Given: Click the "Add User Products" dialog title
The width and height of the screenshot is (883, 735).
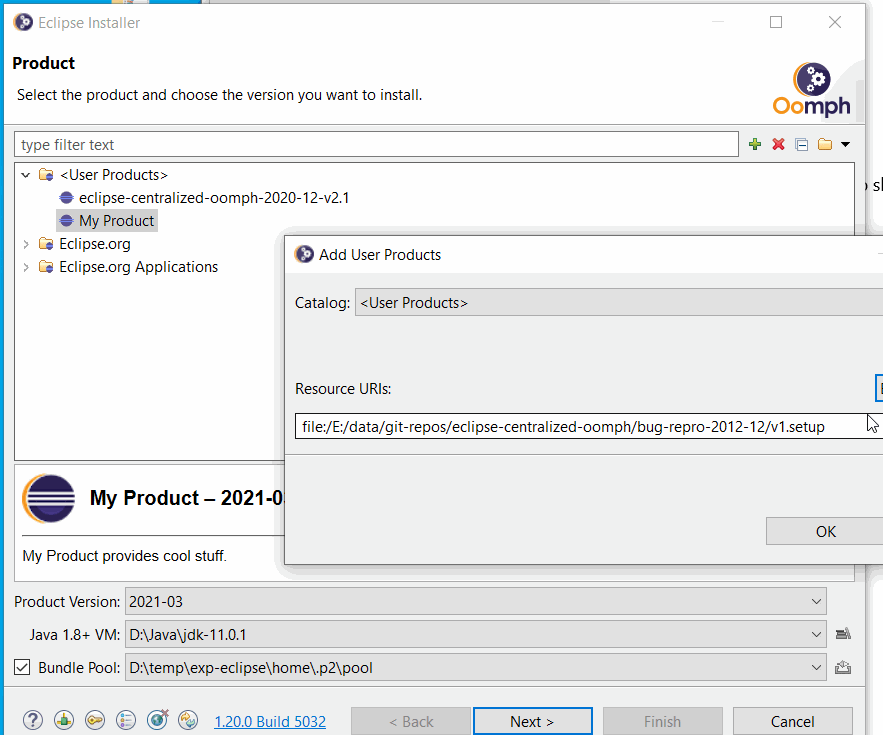Looking at the screenshot, I should click(x=380, y=255).
